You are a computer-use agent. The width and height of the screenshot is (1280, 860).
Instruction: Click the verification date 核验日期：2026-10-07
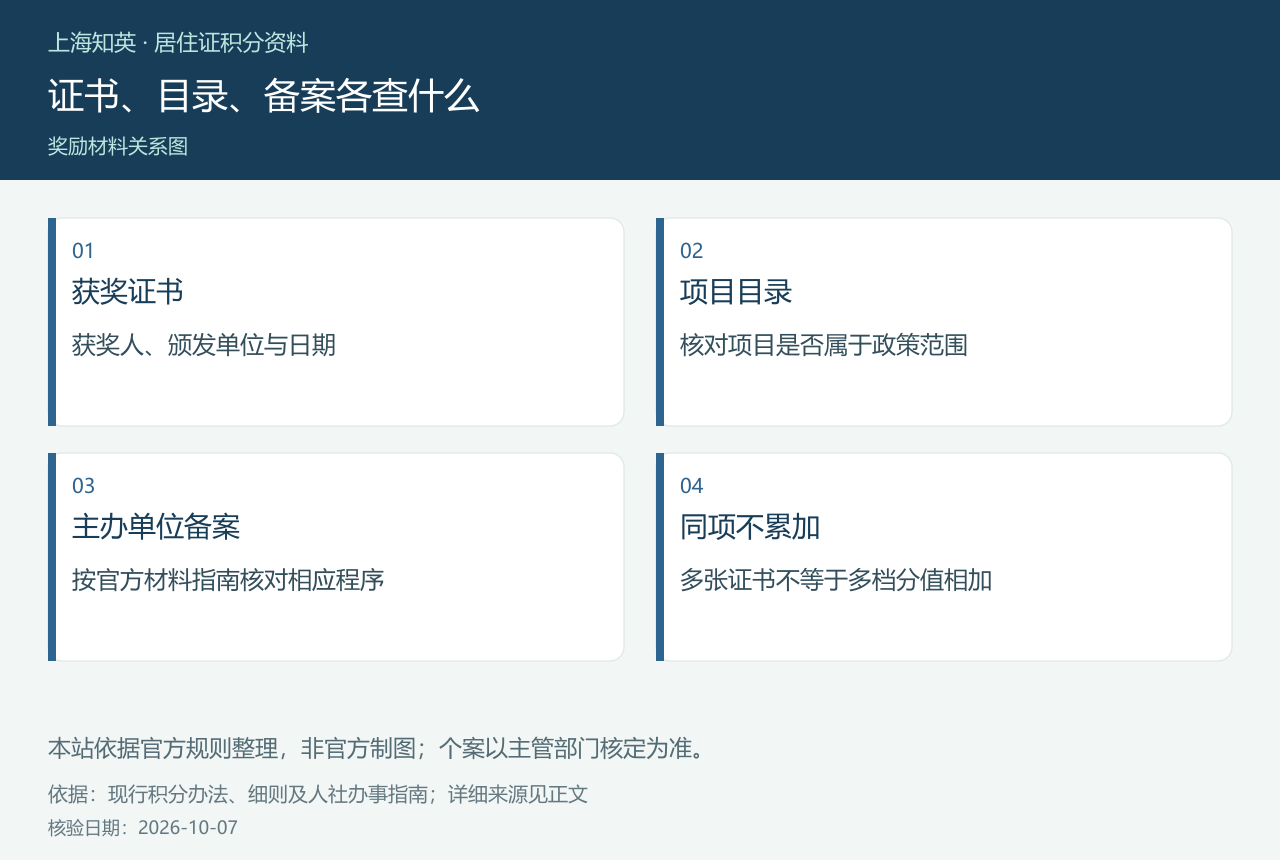(143, 828)
